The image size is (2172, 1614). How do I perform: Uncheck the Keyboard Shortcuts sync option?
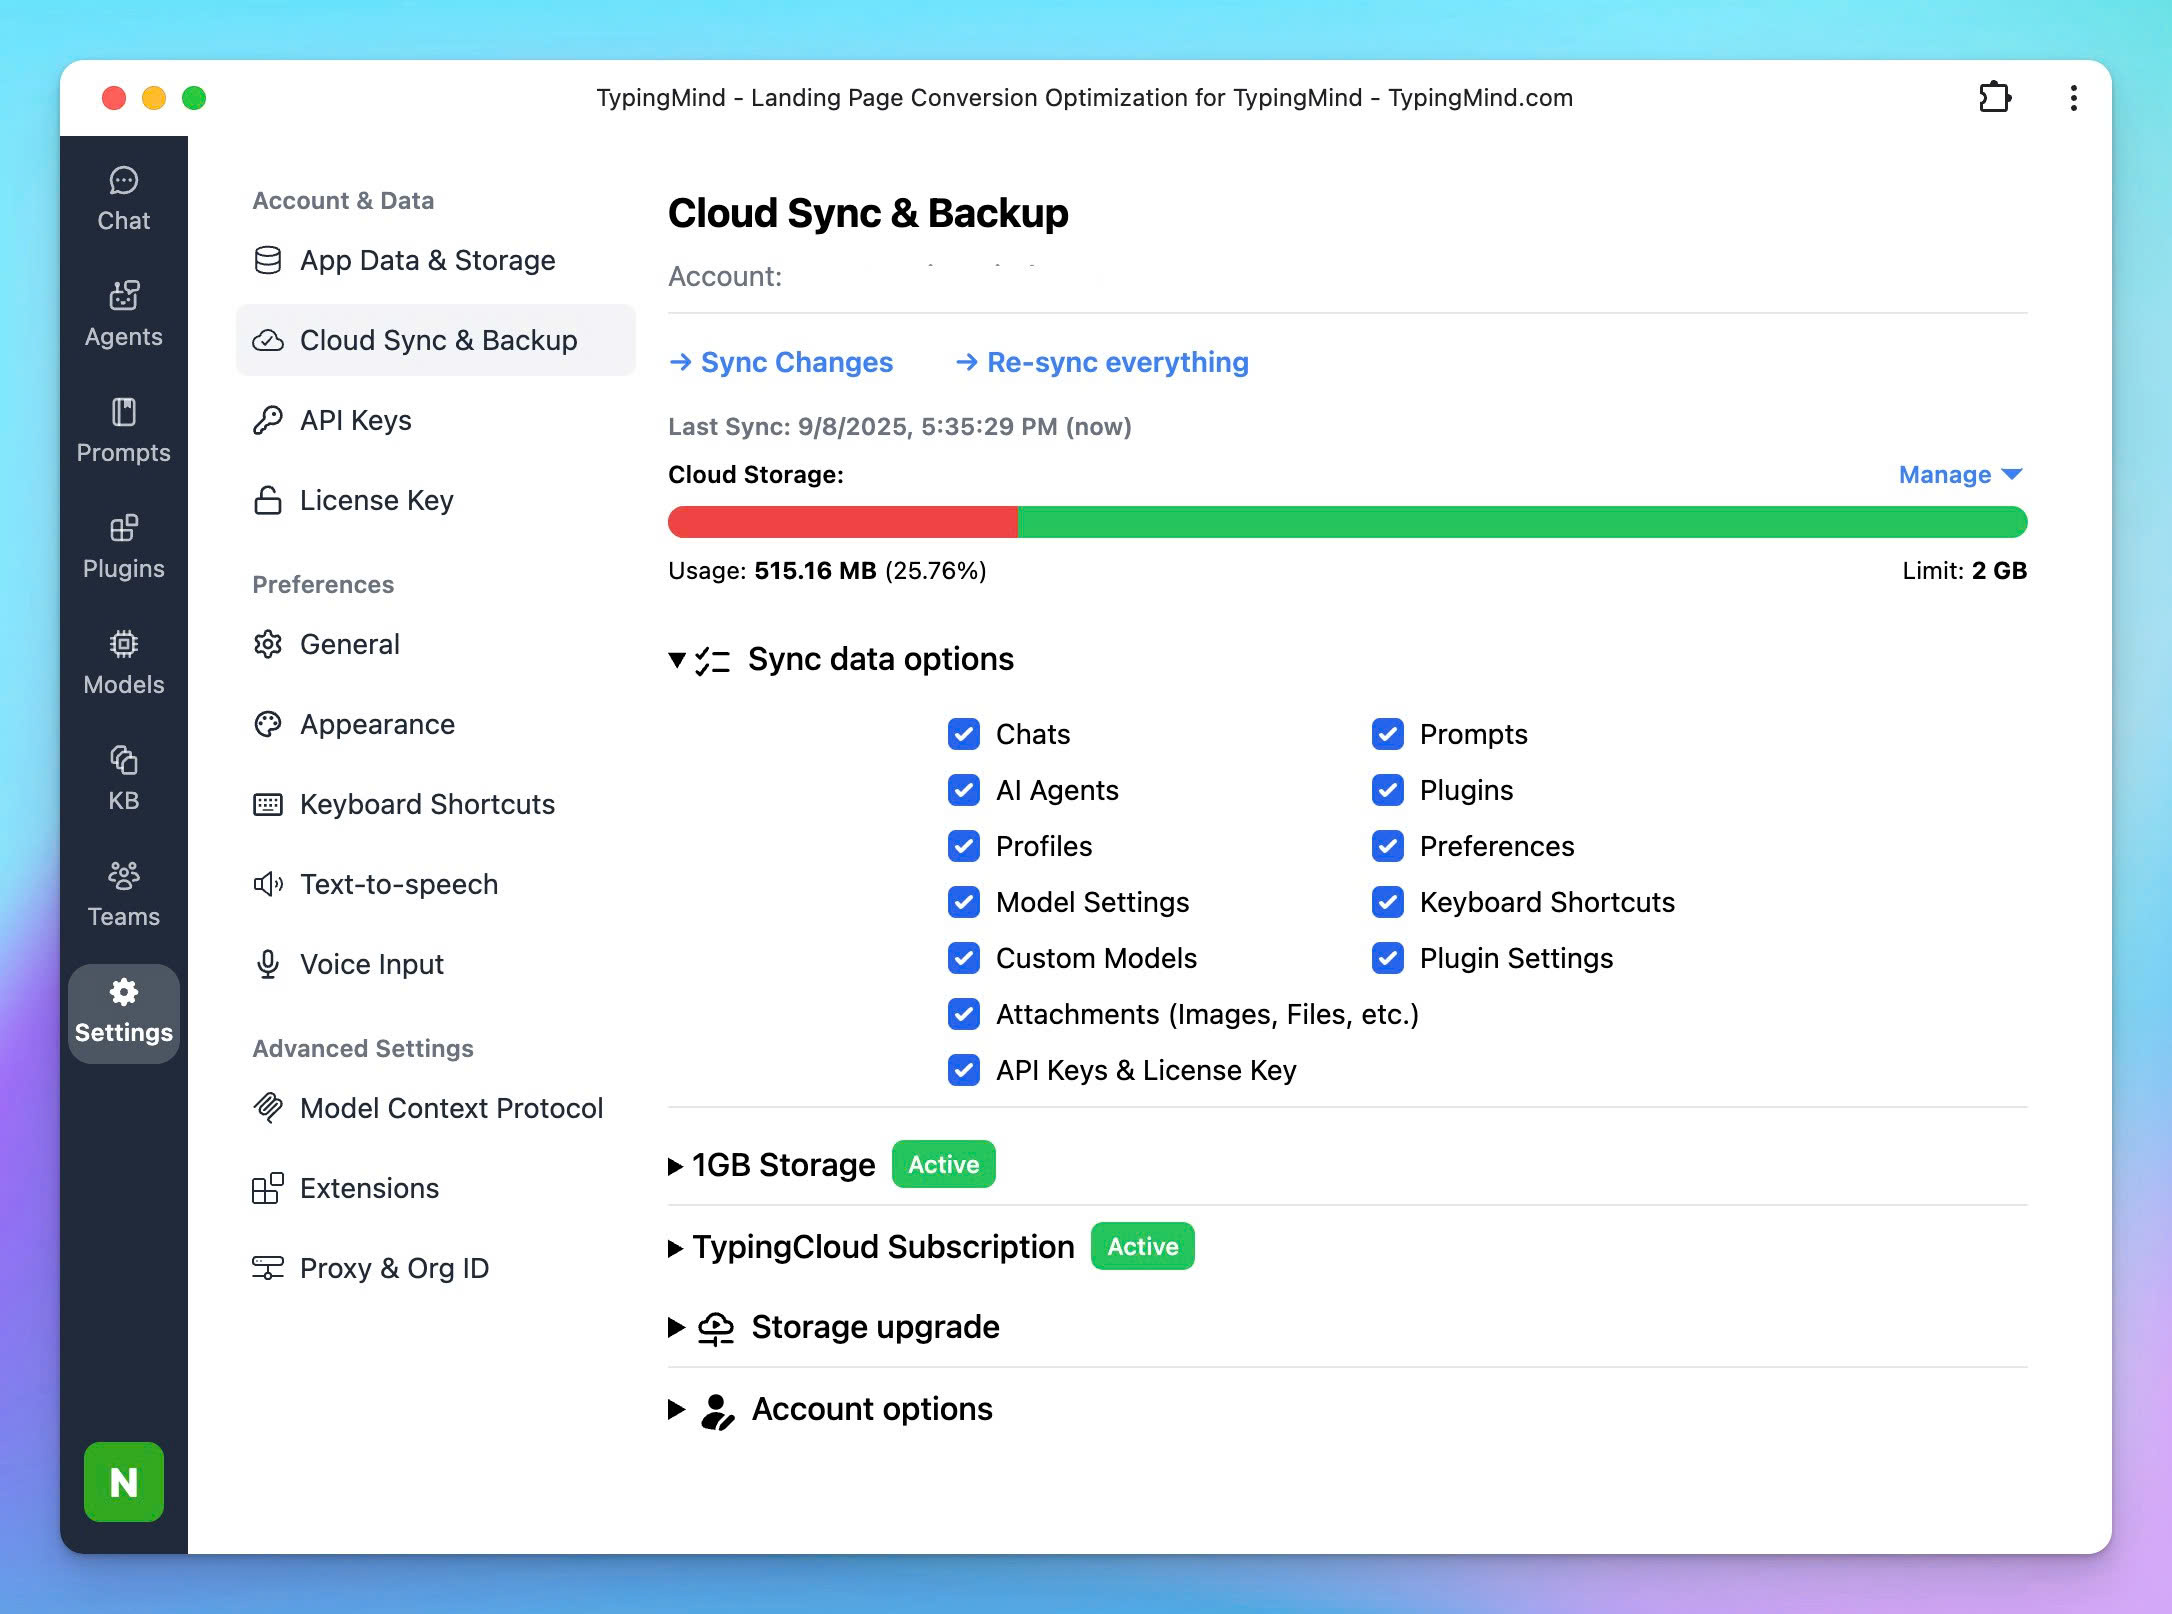tap(1388, 902)
